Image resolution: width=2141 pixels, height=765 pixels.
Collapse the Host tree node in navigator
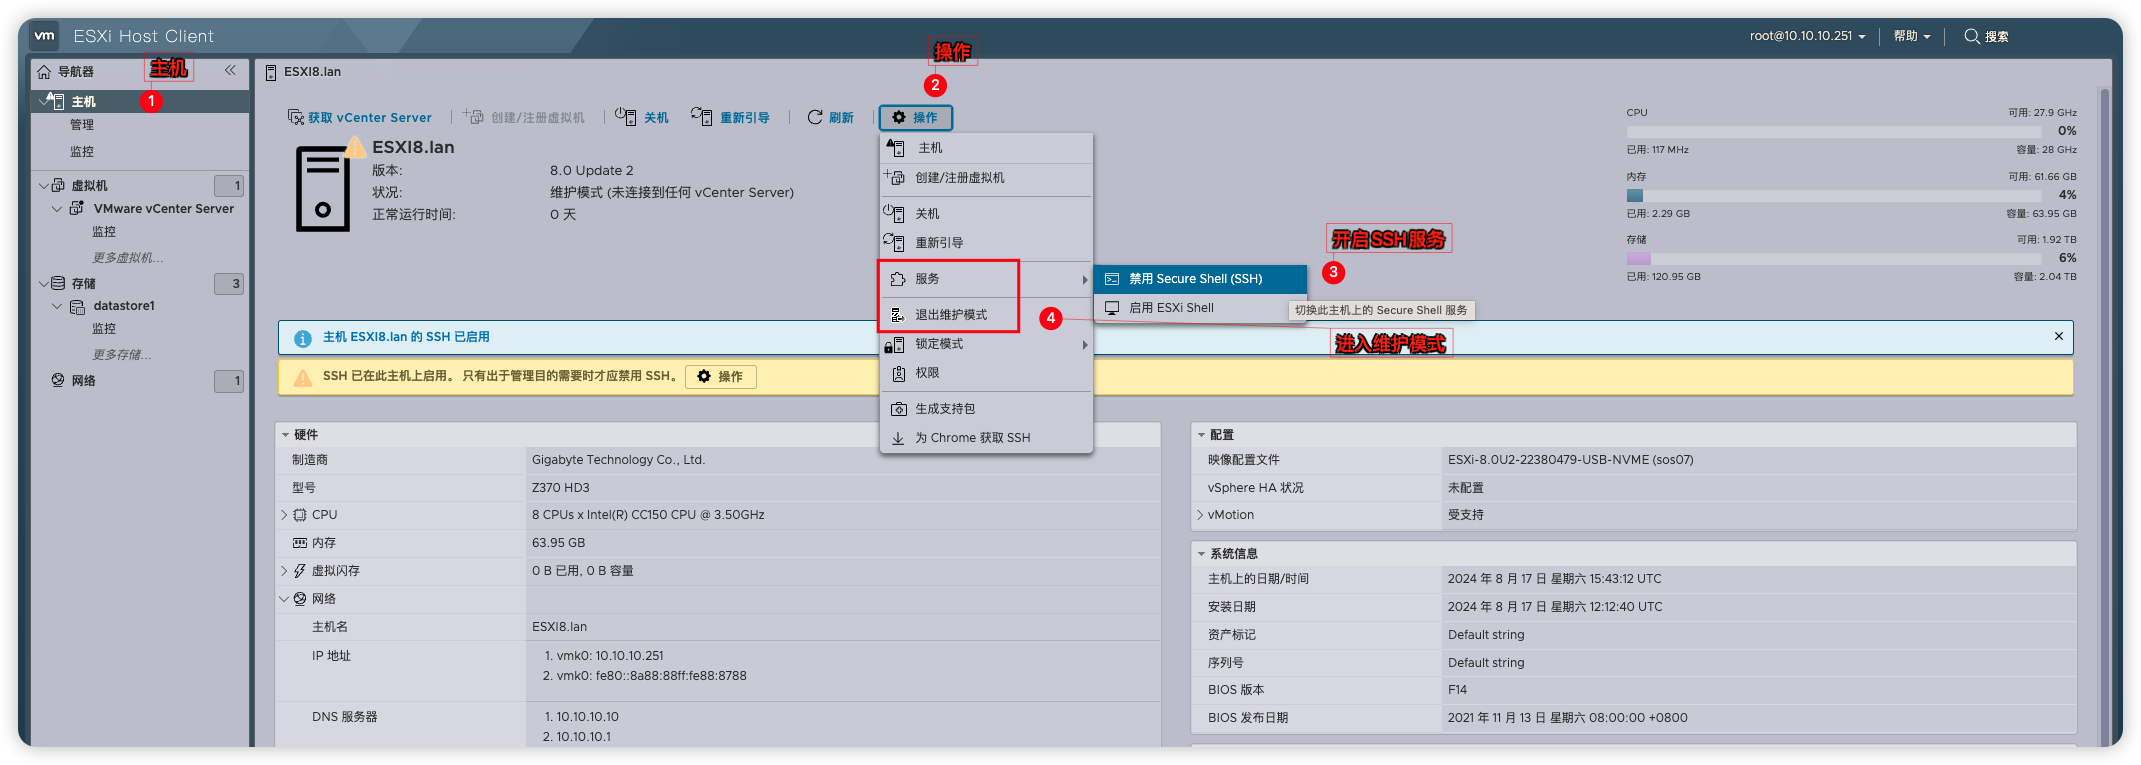tap(42, 101)
